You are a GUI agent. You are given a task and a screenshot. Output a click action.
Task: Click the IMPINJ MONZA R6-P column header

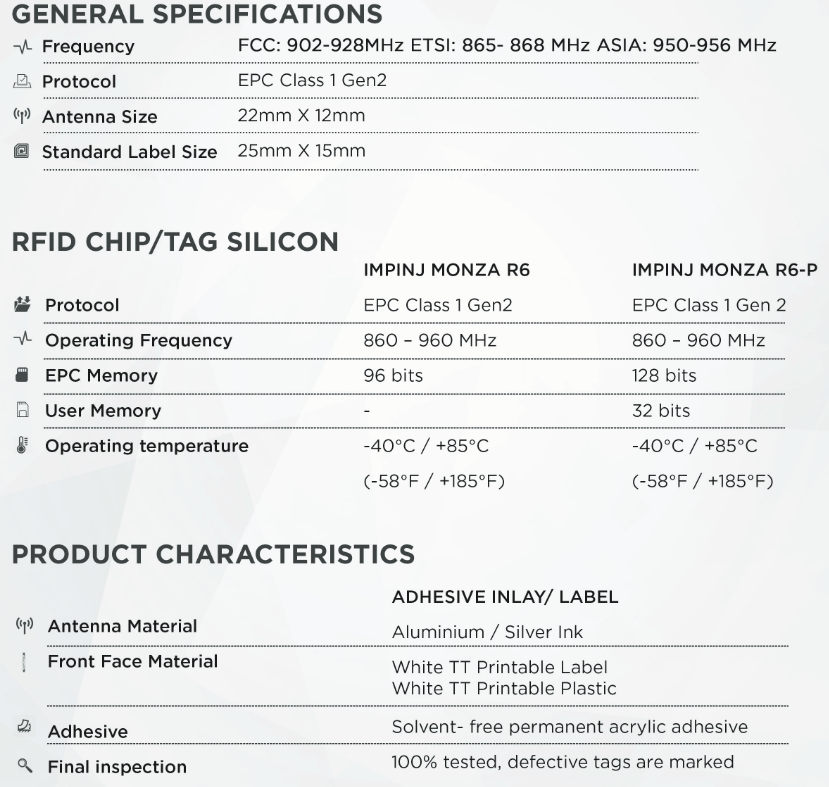click(724, 270)
